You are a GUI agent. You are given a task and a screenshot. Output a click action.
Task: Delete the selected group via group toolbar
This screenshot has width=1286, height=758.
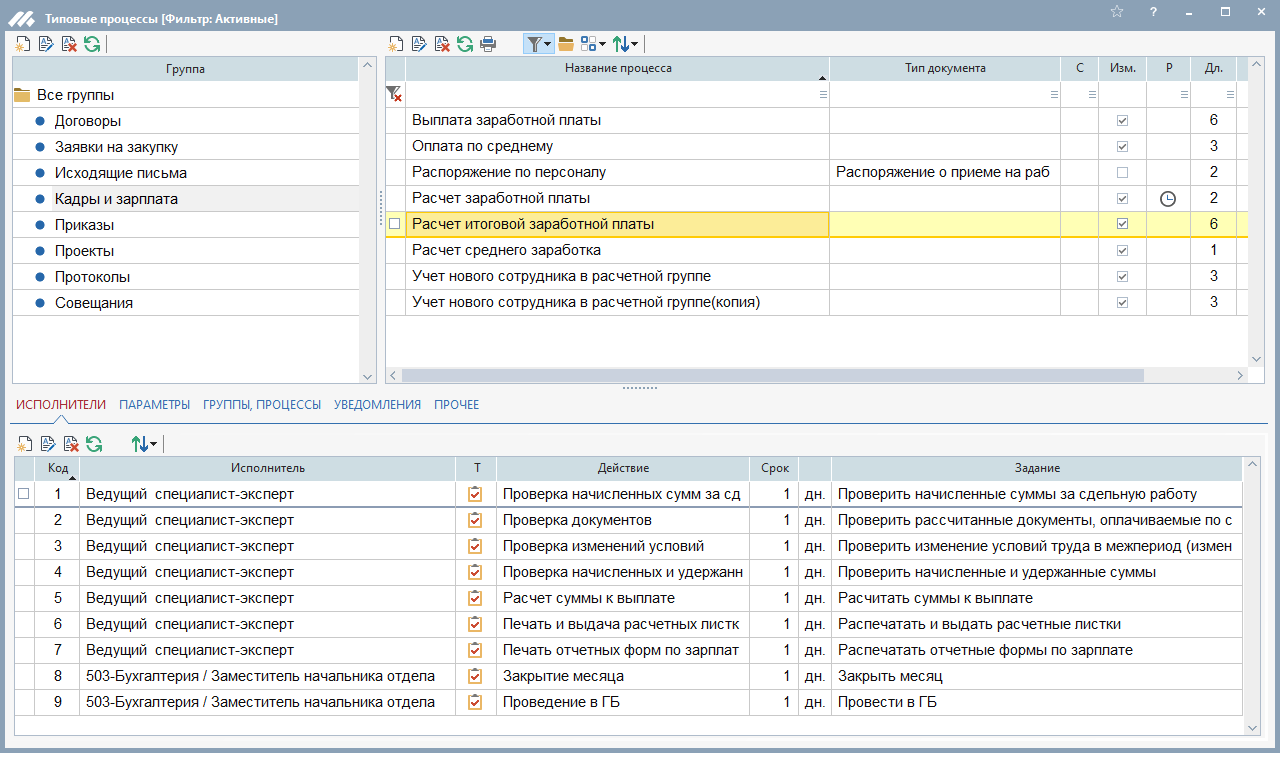coord(69,44)
